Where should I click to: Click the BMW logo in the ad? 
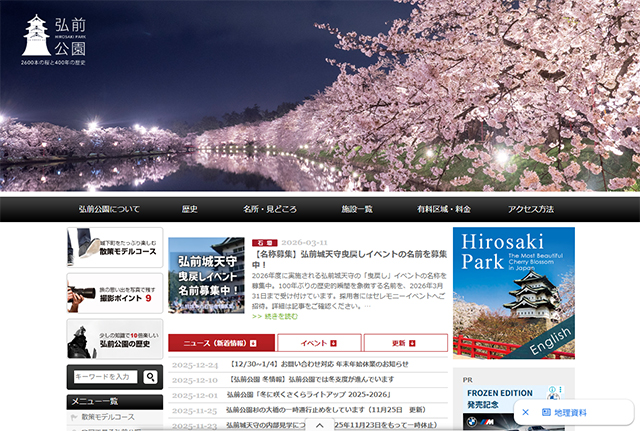pyautogui.click(x=472, y=422)
